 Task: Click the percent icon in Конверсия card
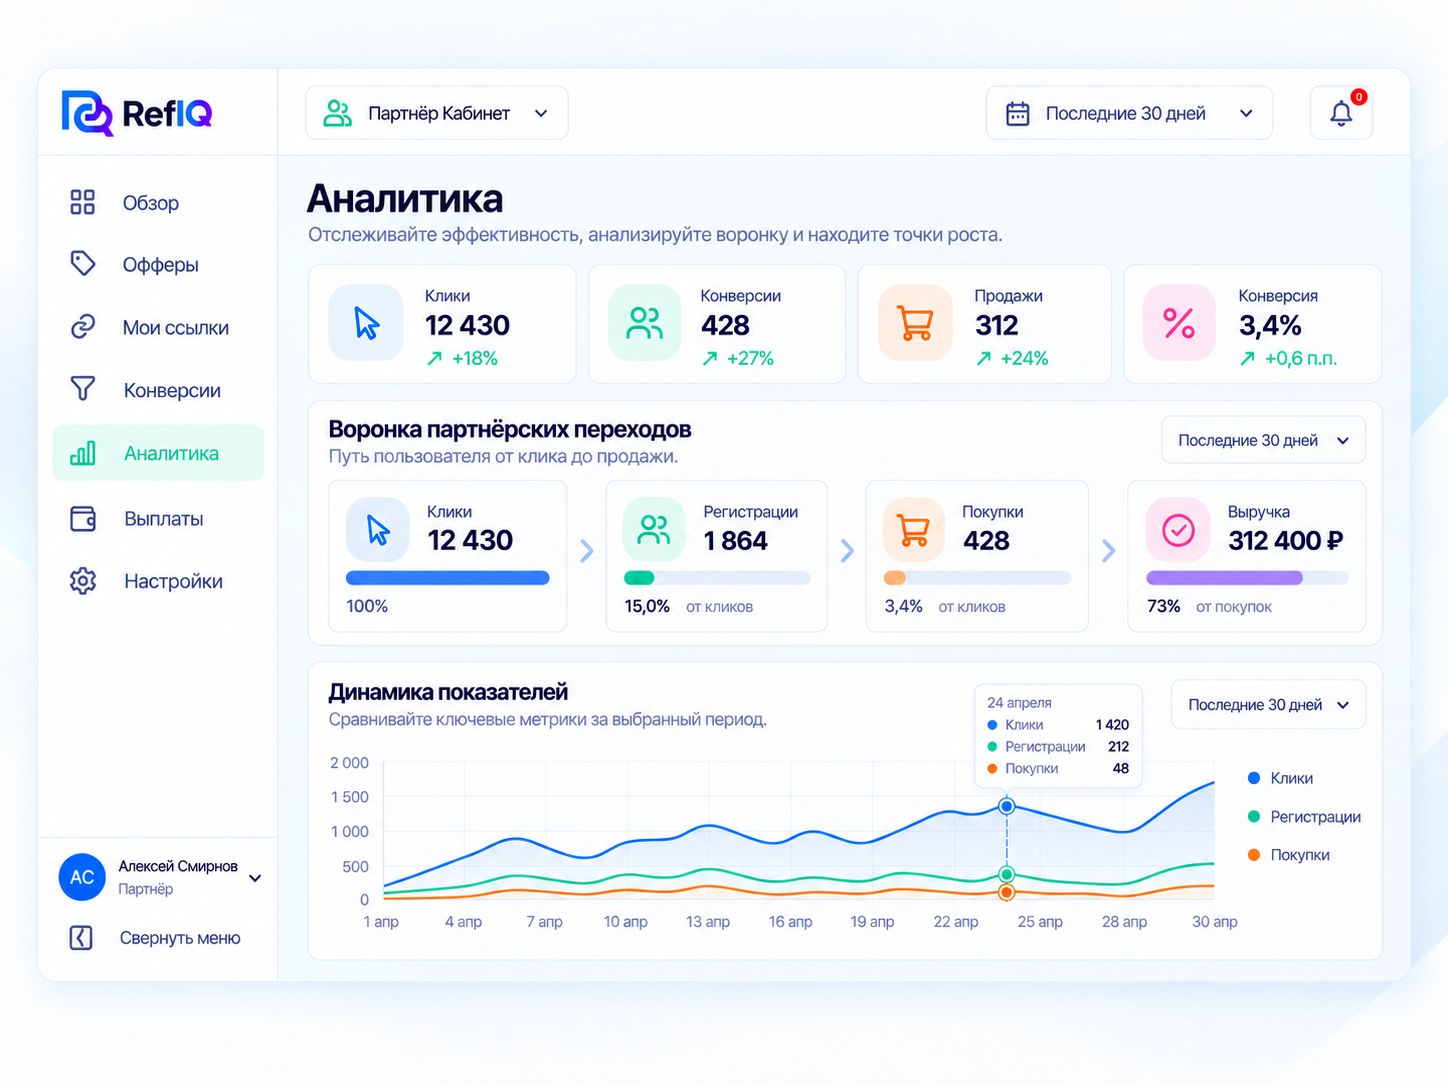pyautogui.click(x=1179, y=323)
